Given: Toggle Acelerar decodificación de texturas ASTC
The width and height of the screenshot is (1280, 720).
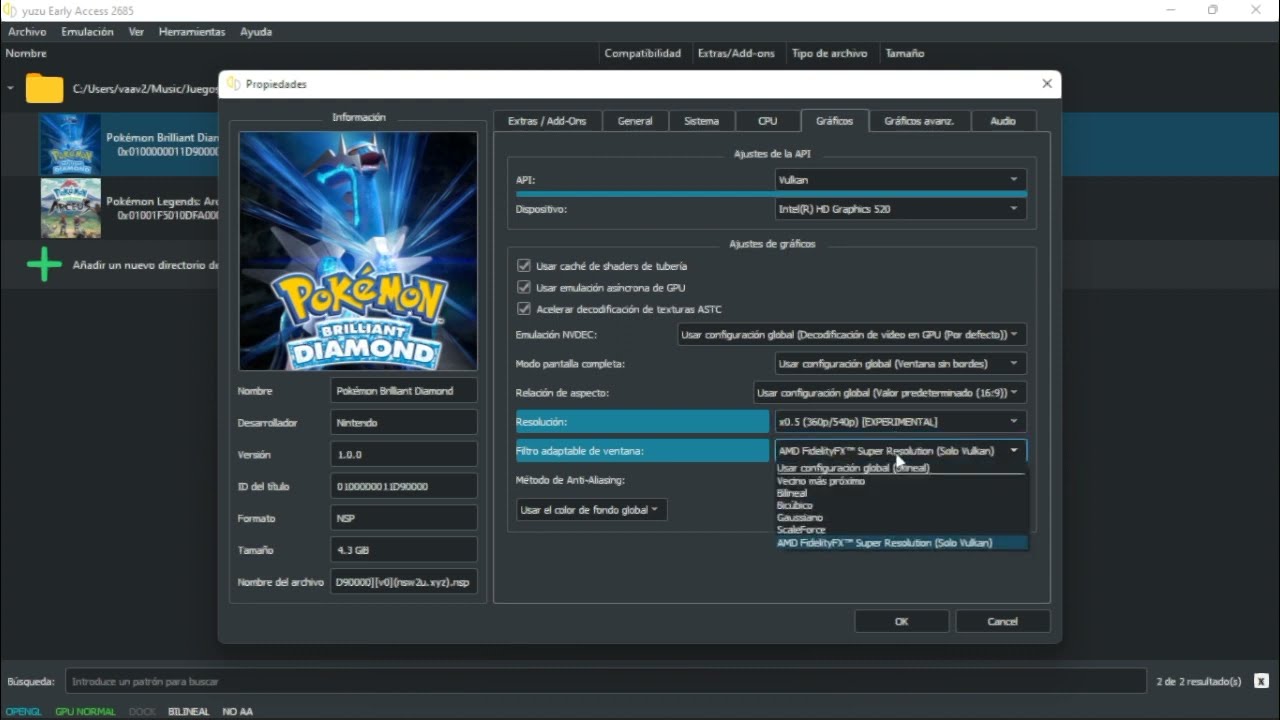Looking at the screenshot, I should pyautogui.click(x=523, y=309).
